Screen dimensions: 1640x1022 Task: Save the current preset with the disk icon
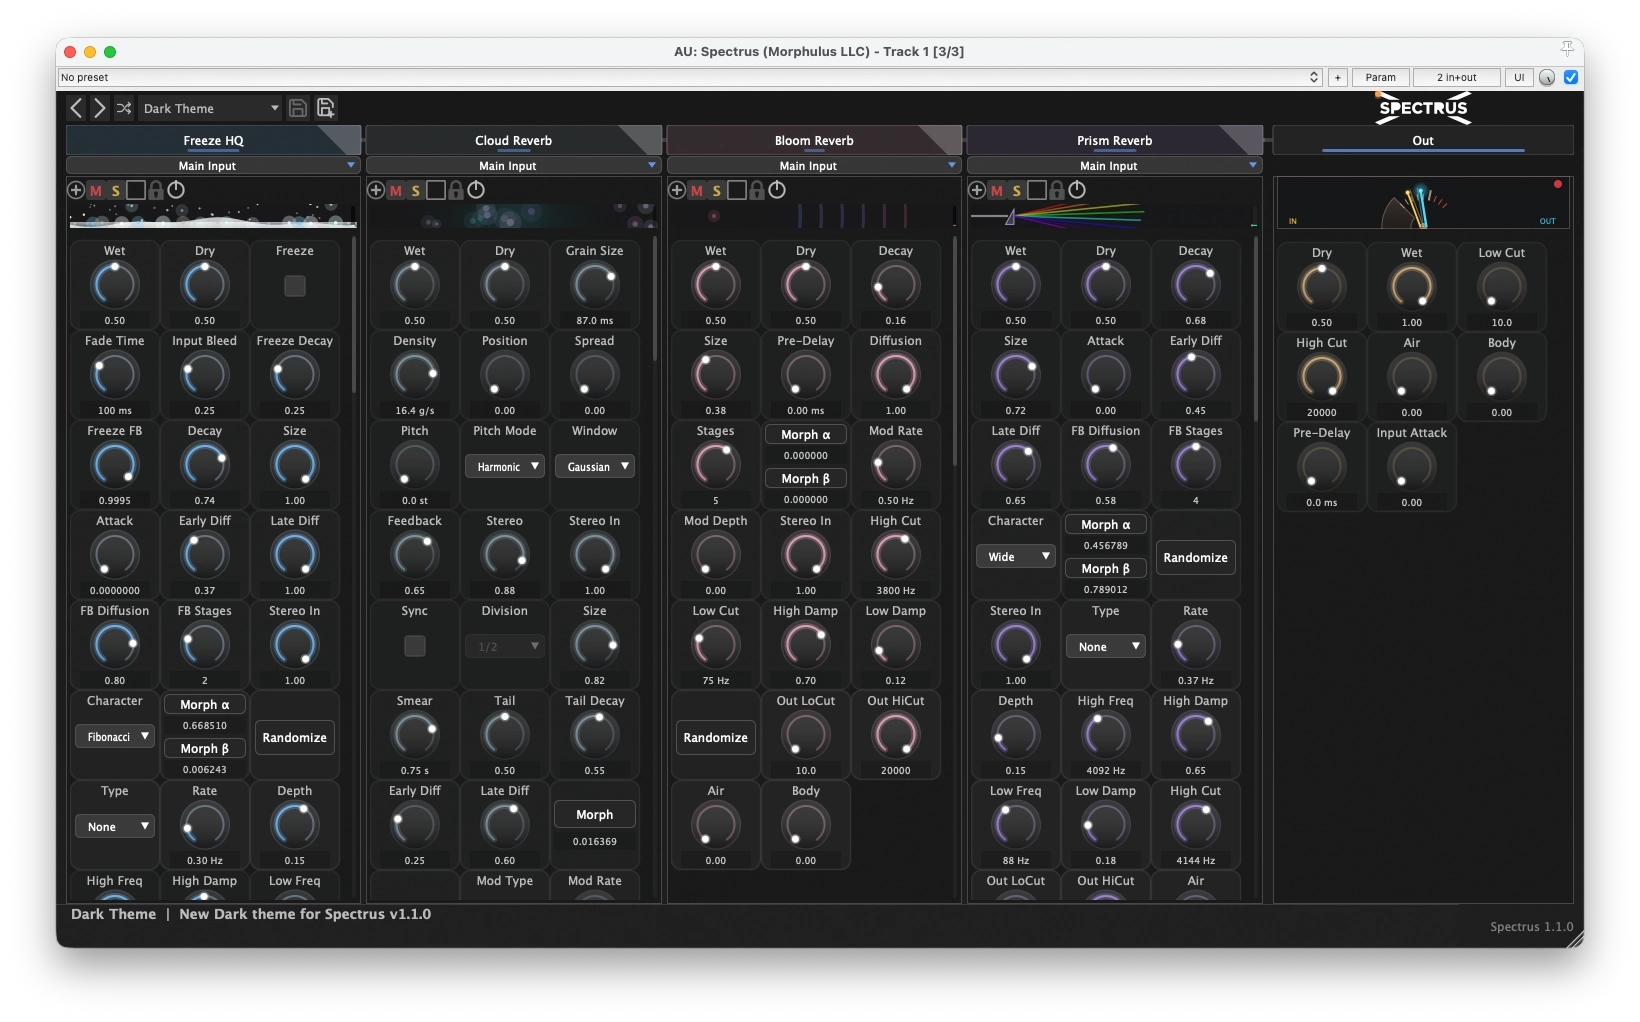[298, 108]
